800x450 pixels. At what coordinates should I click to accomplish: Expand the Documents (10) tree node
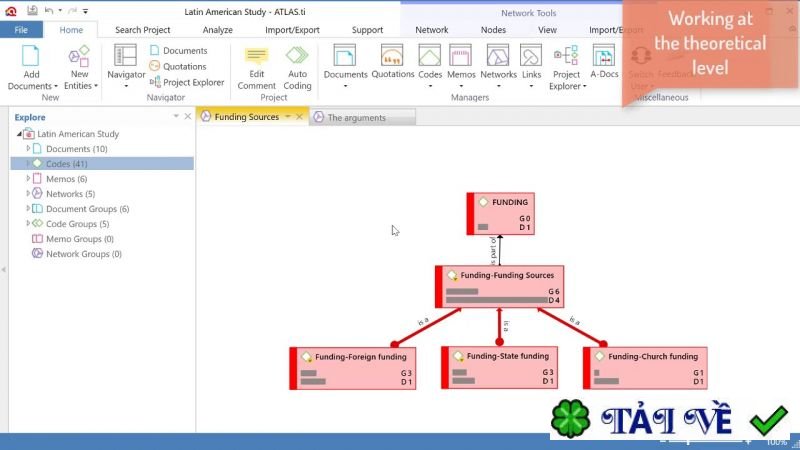(x=28, y=148)
